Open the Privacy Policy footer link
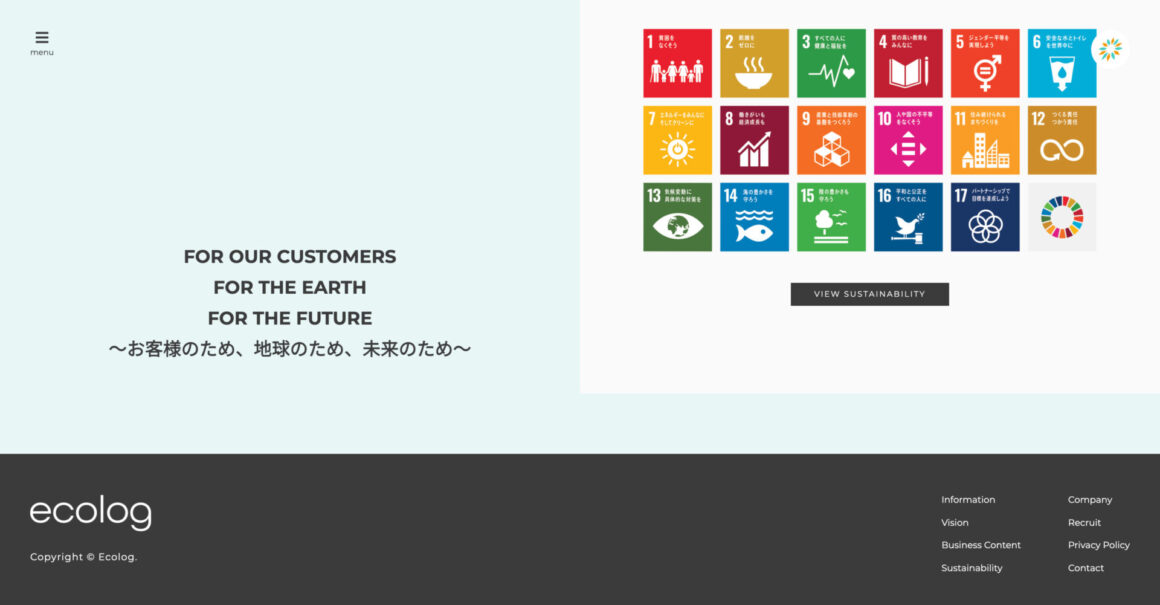Image resolution: width=1160 pixels, height=605 pixels. click(x=1099, y=545)
